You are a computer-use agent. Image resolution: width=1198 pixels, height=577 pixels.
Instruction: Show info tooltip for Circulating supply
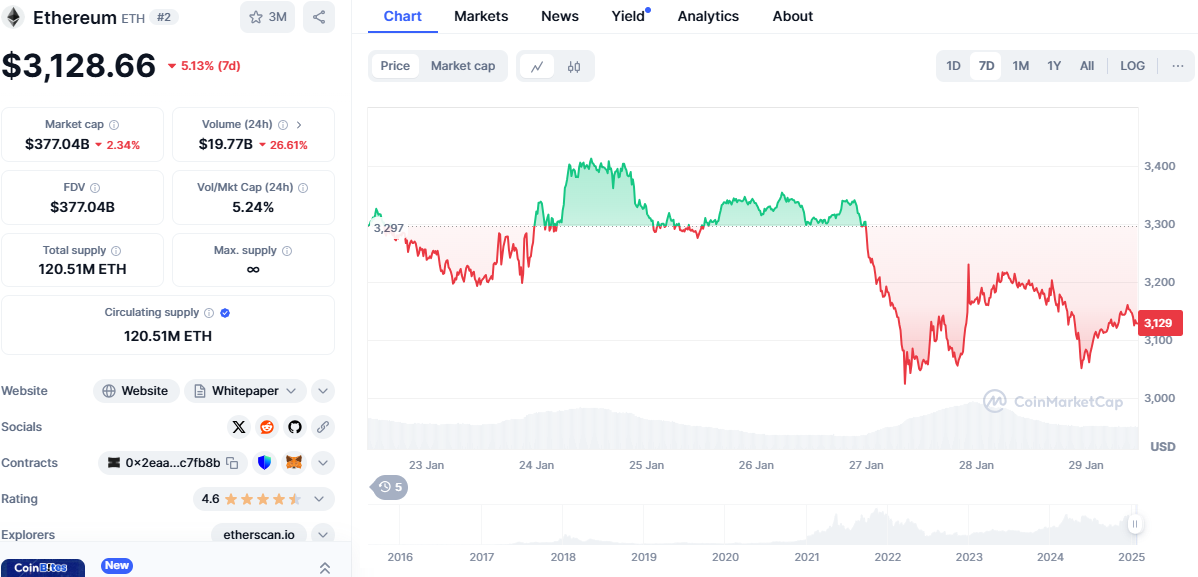tap(209, 313)
